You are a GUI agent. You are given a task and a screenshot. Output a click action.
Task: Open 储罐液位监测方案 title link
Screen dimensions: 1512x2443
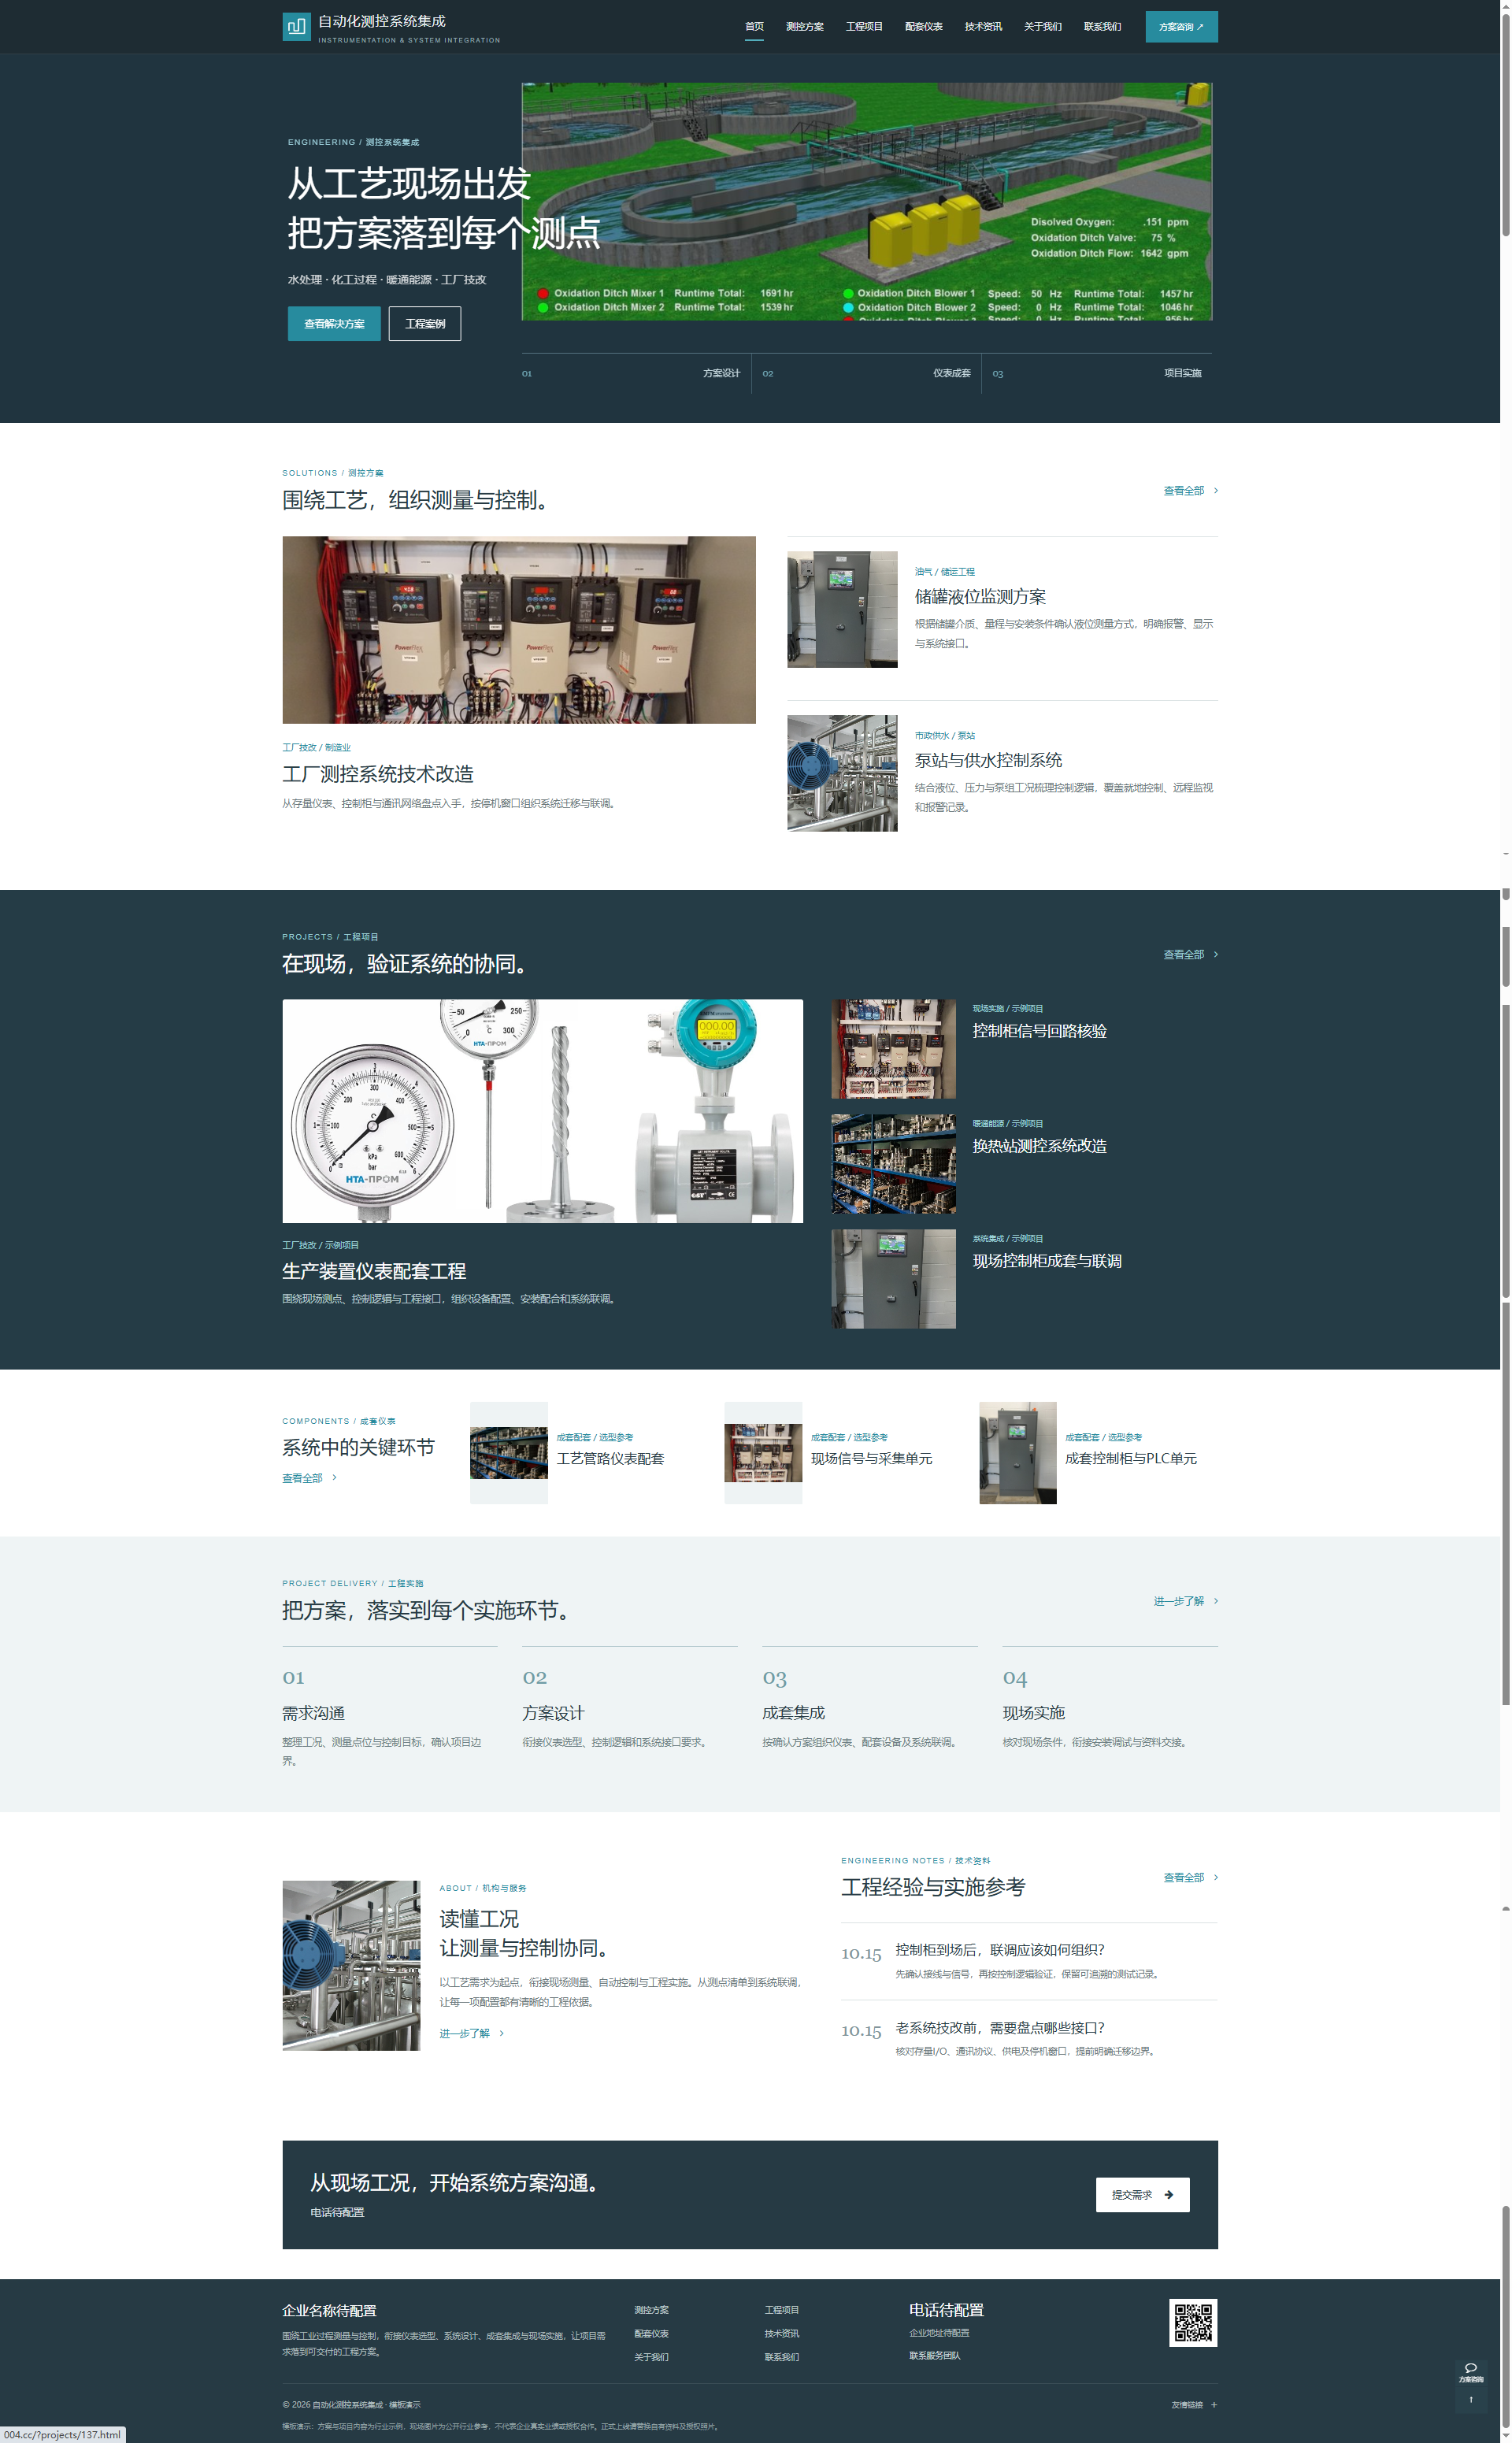[x=980, y=597]
